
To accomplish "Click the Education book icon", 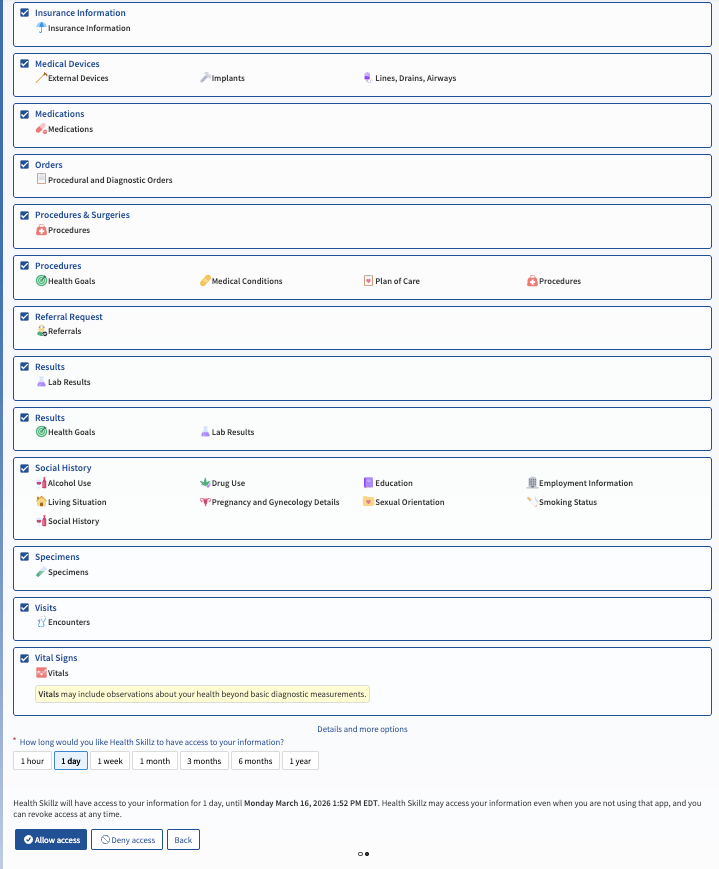I will (368, 483).
